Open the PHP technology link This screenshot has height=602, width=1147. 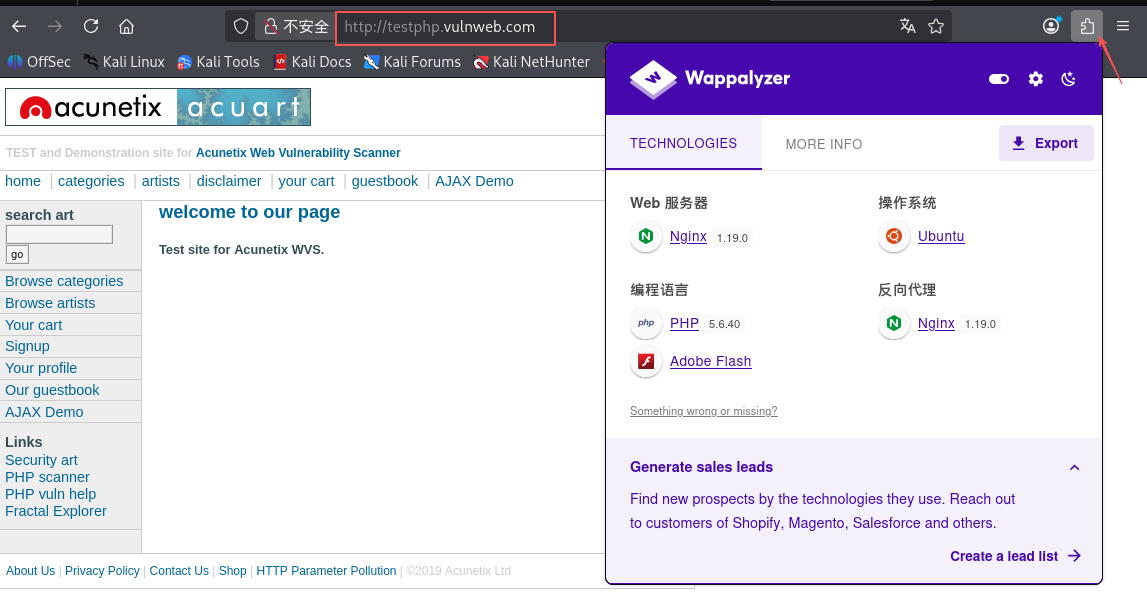(685, 323)
